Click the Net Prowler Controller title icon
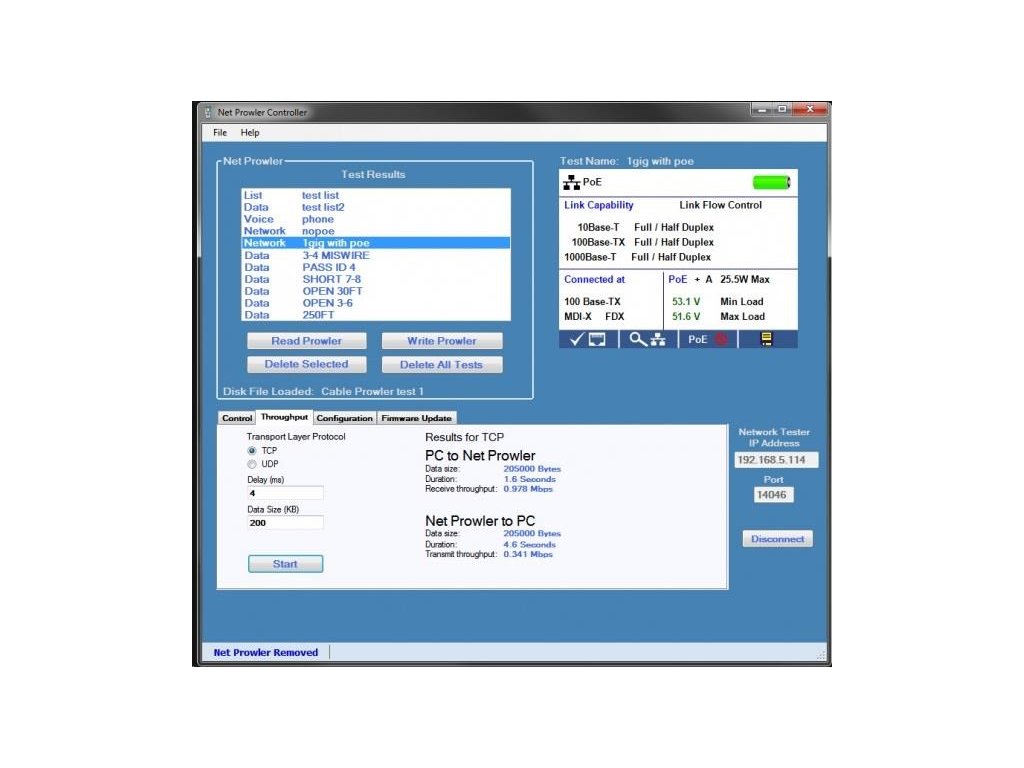The height and width of the screenshot is (768, 1024). click(208, 112)
